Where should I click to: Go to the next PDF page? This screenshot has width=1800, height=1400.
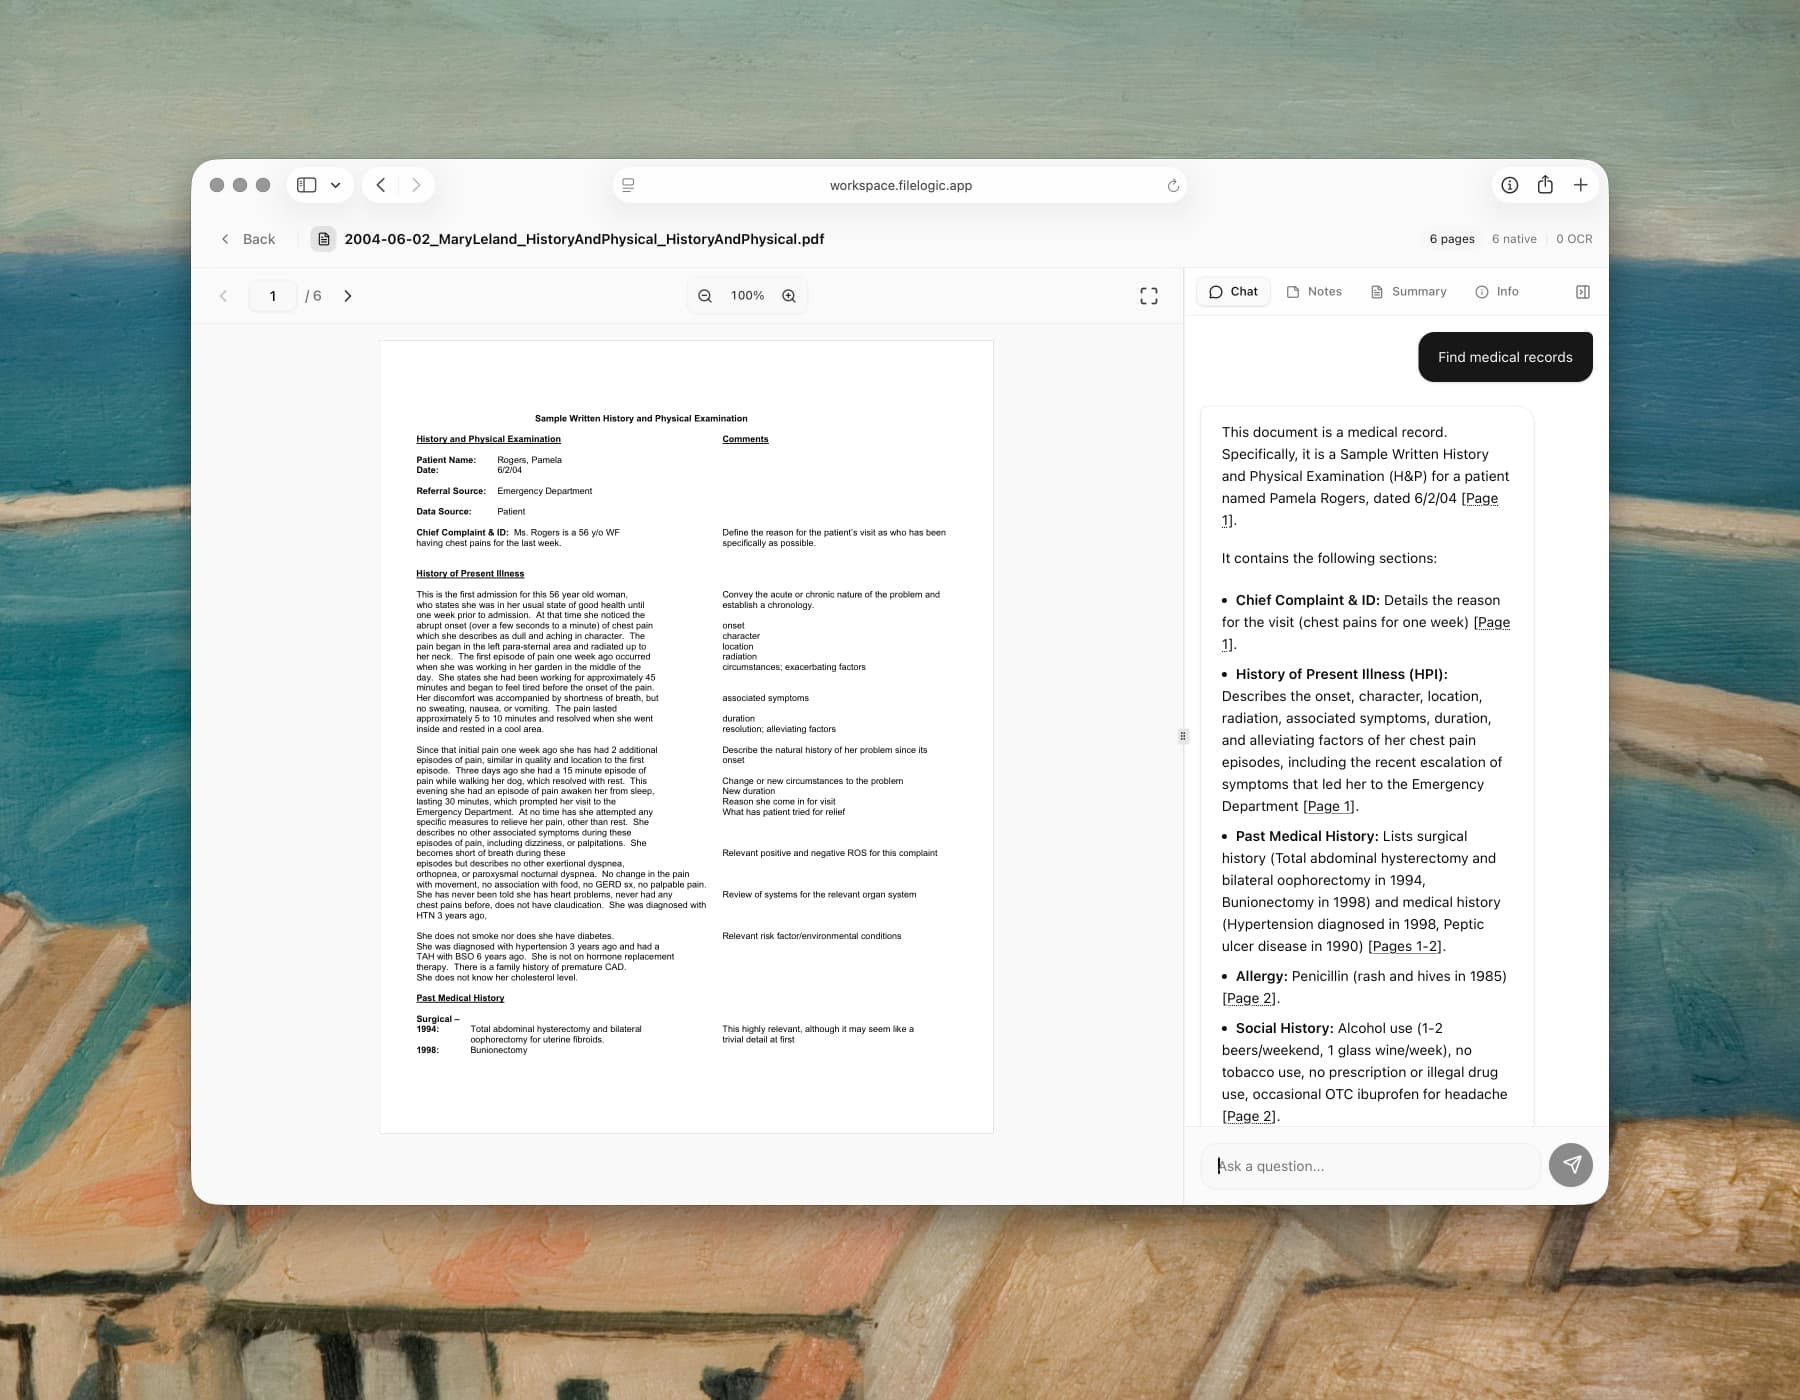347,296
